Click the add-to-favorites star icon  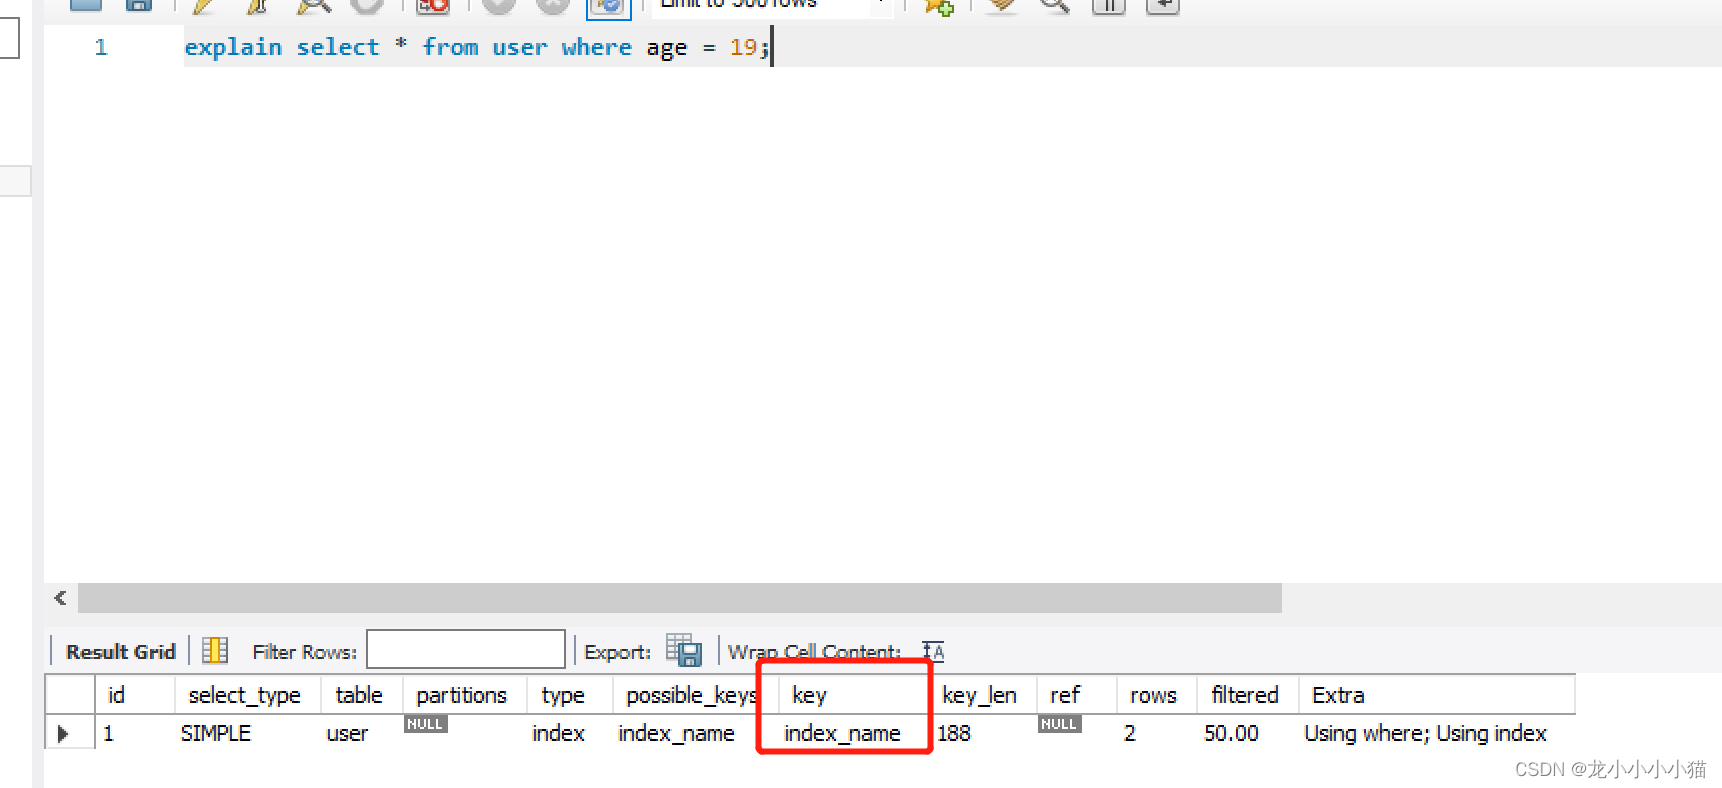[x=938, y=5]
